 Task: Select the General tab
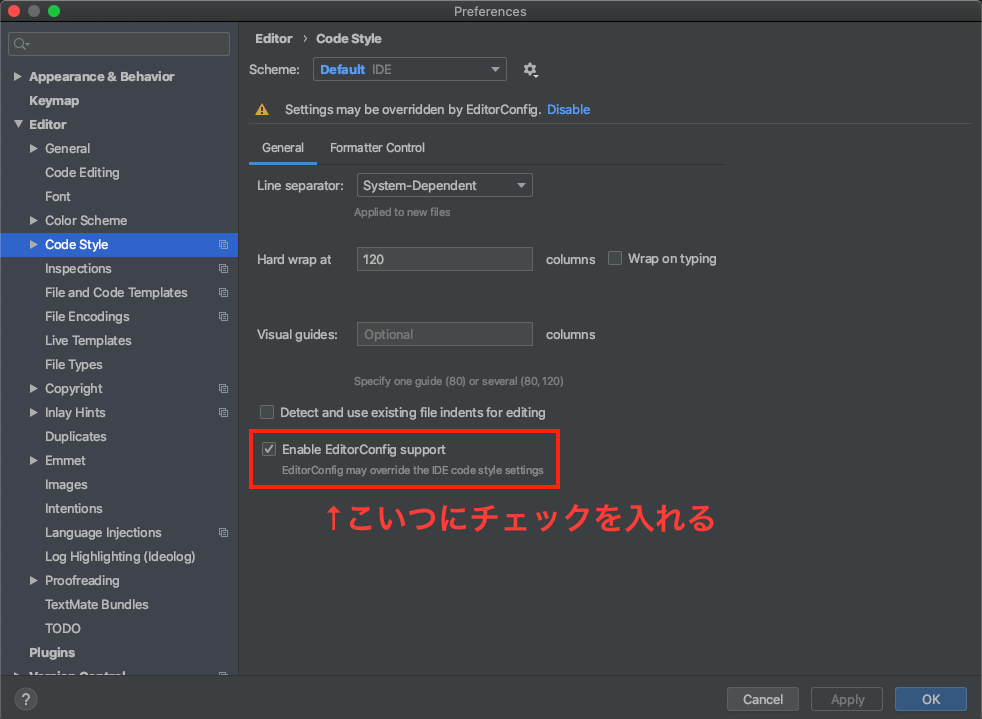pyautogui.click(x=283, y=147)
